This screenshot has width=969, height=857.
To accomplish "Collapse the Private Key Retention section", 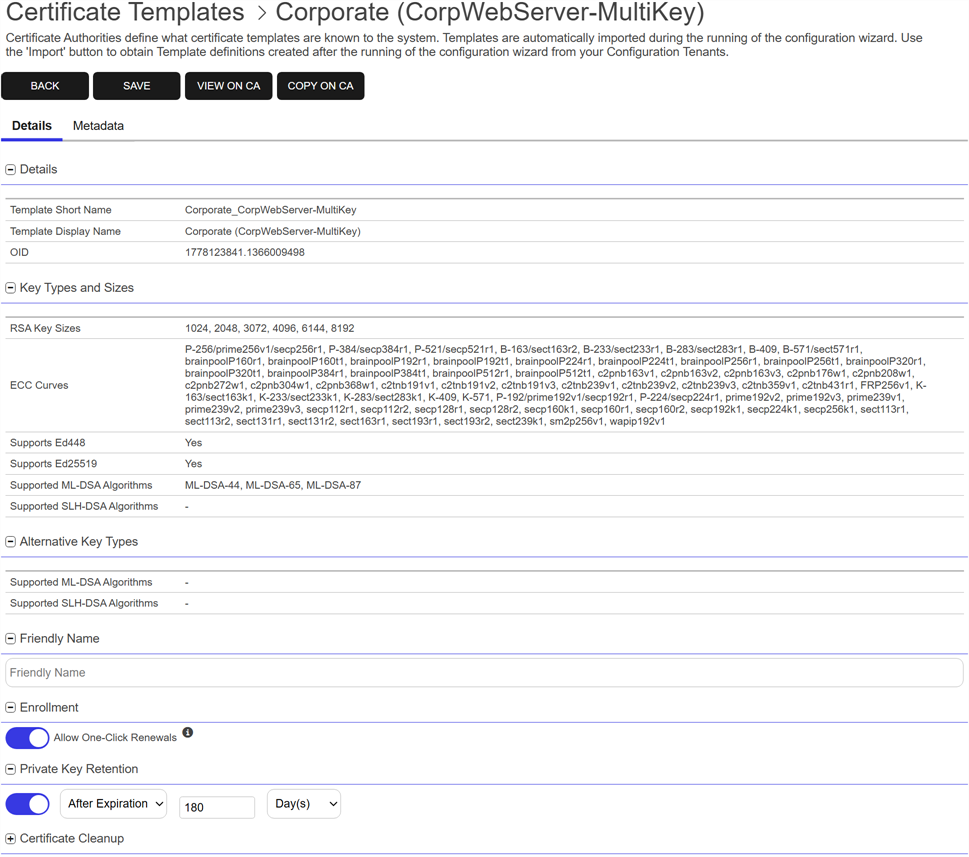I will [x=11, y=770].
